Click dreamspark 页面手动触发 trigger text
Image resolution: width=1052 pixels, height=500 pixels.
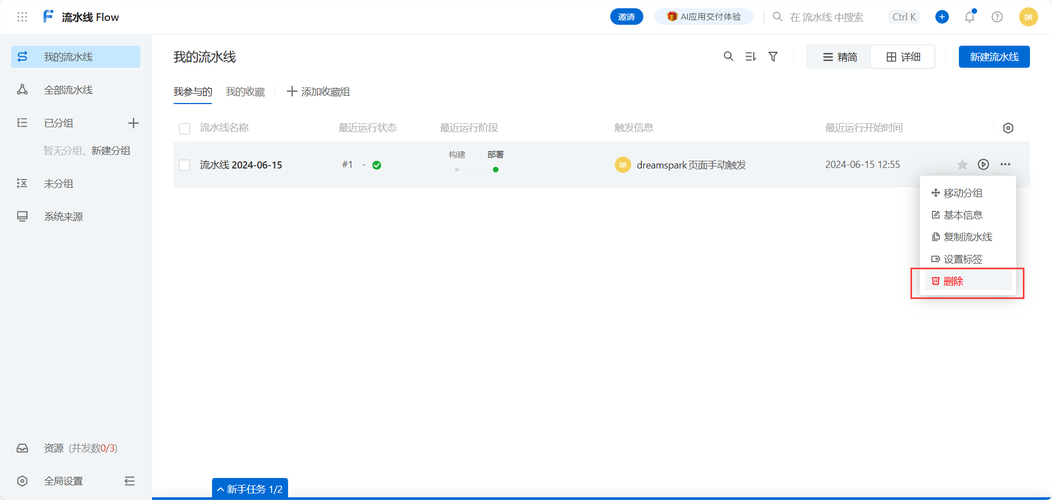click(691, 165)
